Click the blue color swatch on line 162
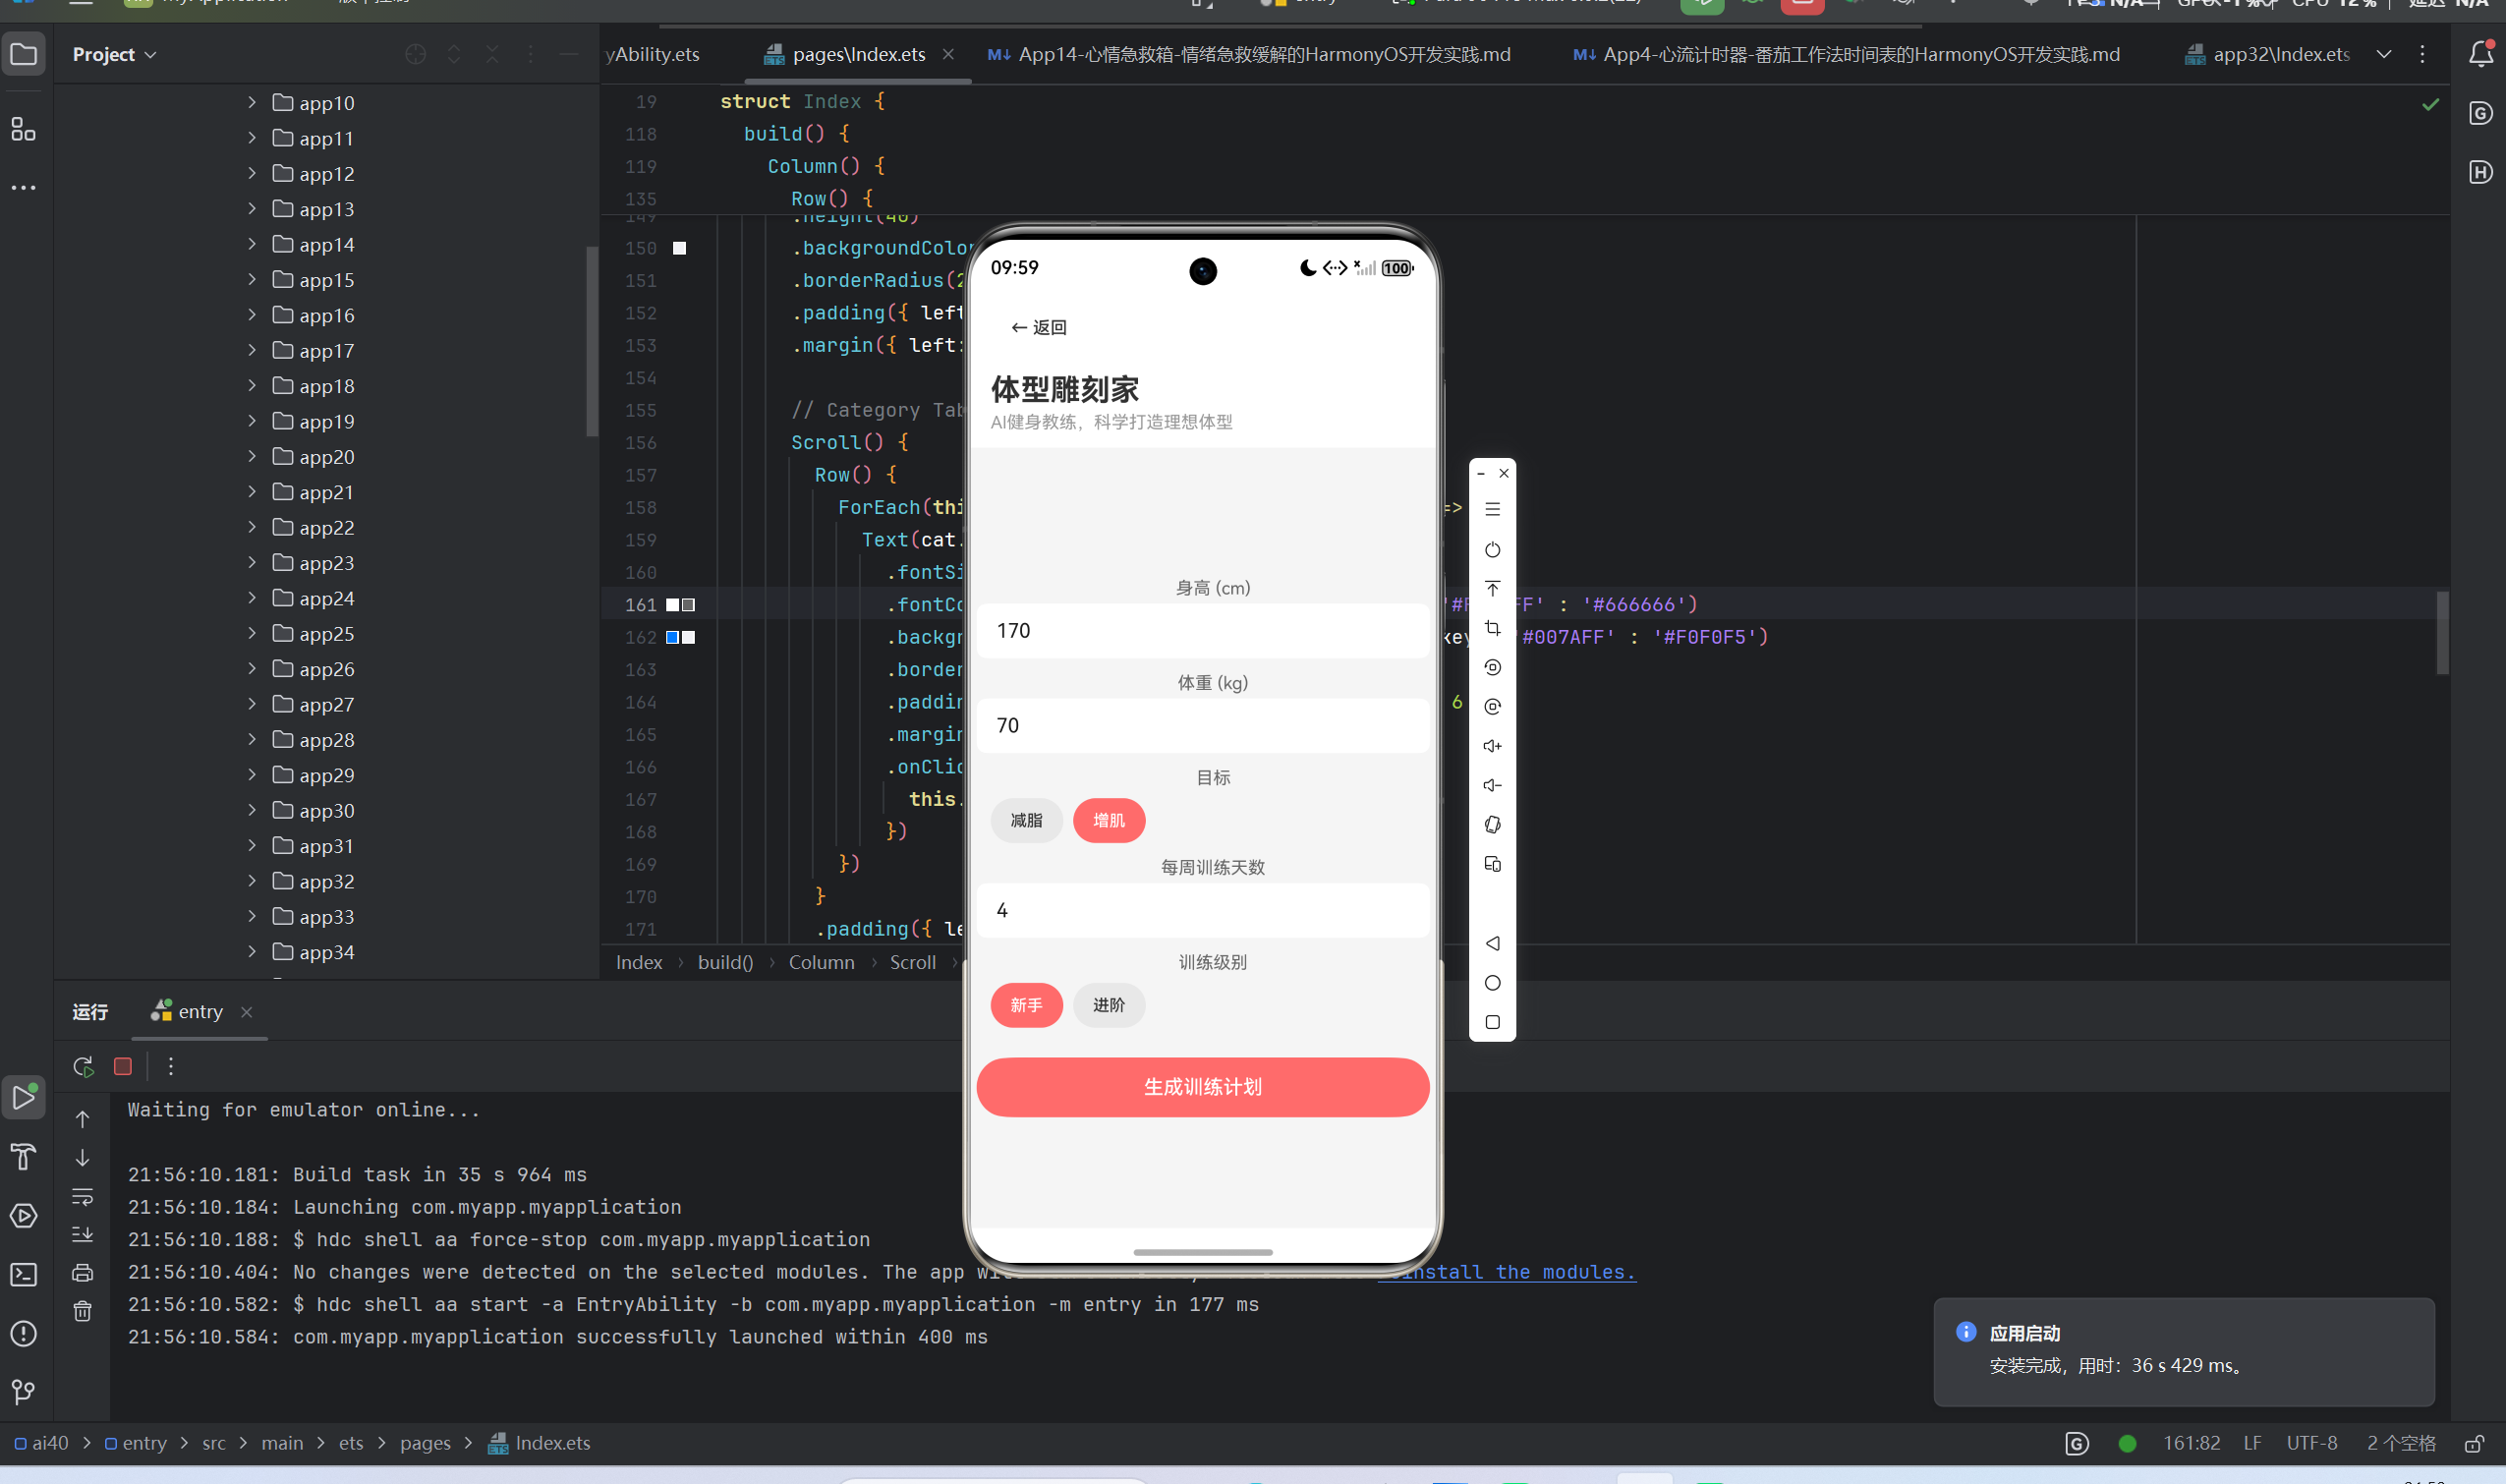The width and height of the screenshot is (2506, 1484). 672,637
